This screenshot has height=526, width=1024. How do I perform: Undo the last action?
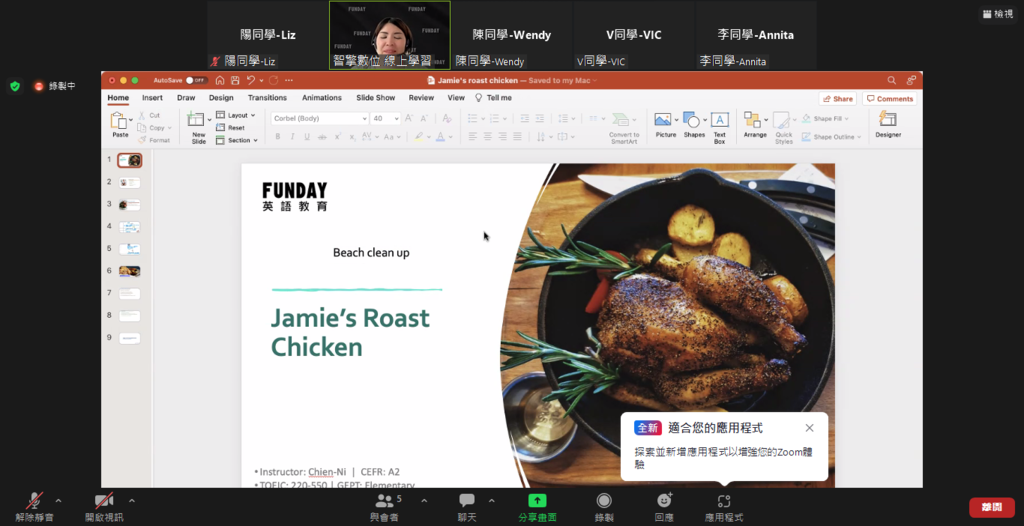click(251, 80)
